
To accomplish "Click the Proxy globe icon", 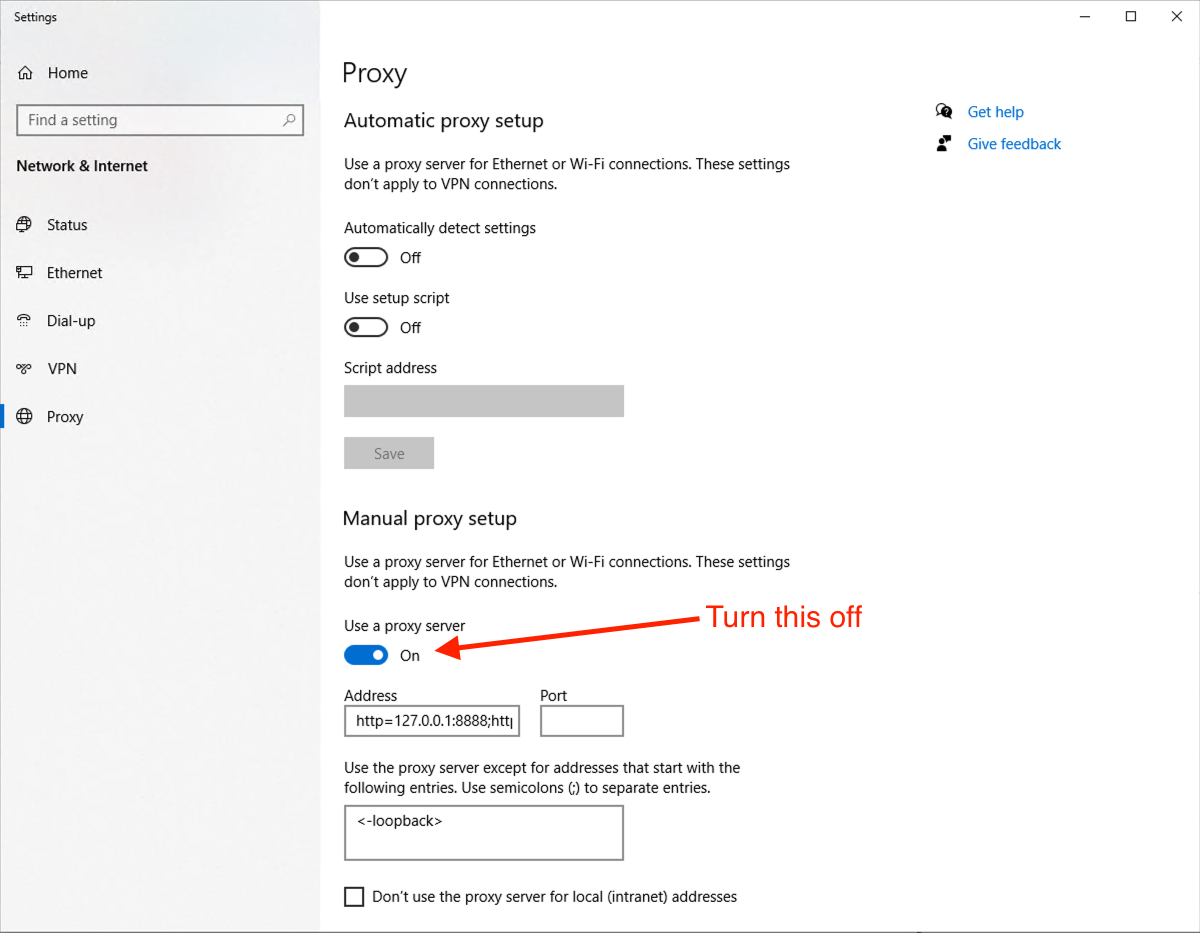I will coord(25,417).
